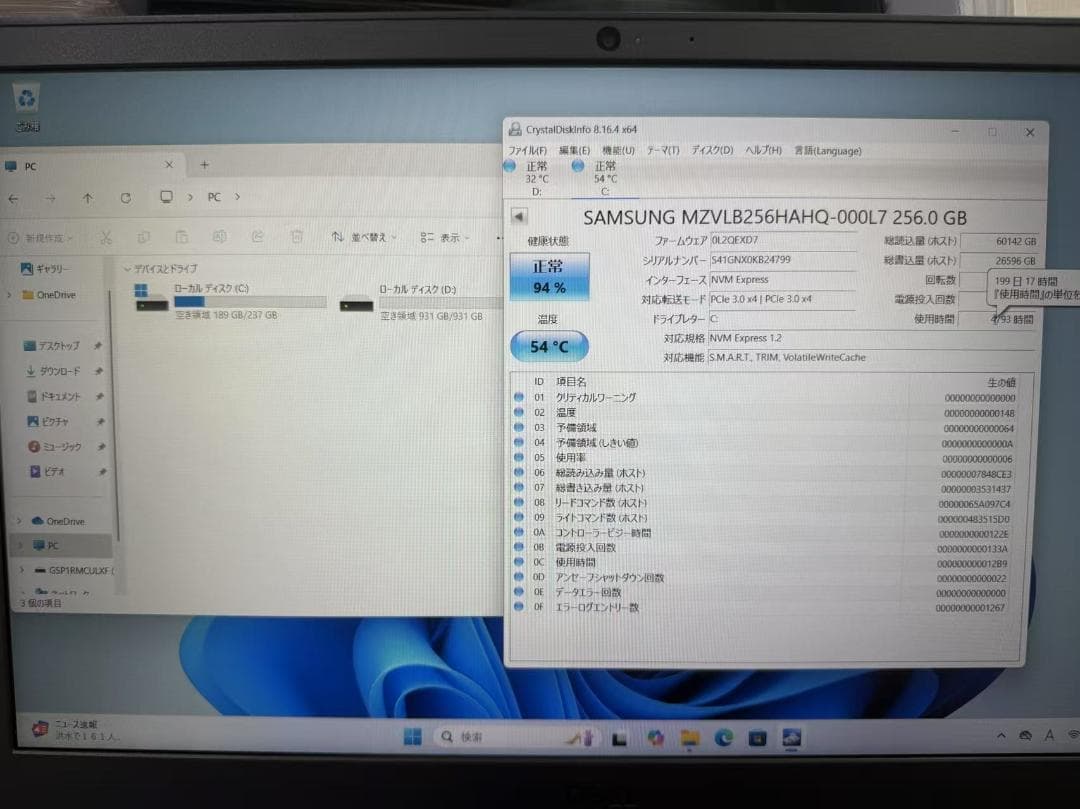Viewport: 1080px width, 809px height.
Task: Click the delete icon in Explorer toolbar
Action: (296, 237)
